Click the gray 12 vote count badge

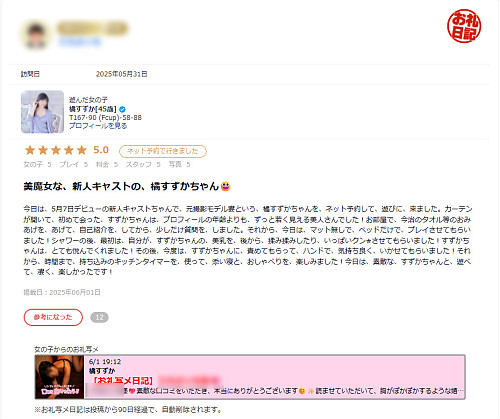pos(99,317)
